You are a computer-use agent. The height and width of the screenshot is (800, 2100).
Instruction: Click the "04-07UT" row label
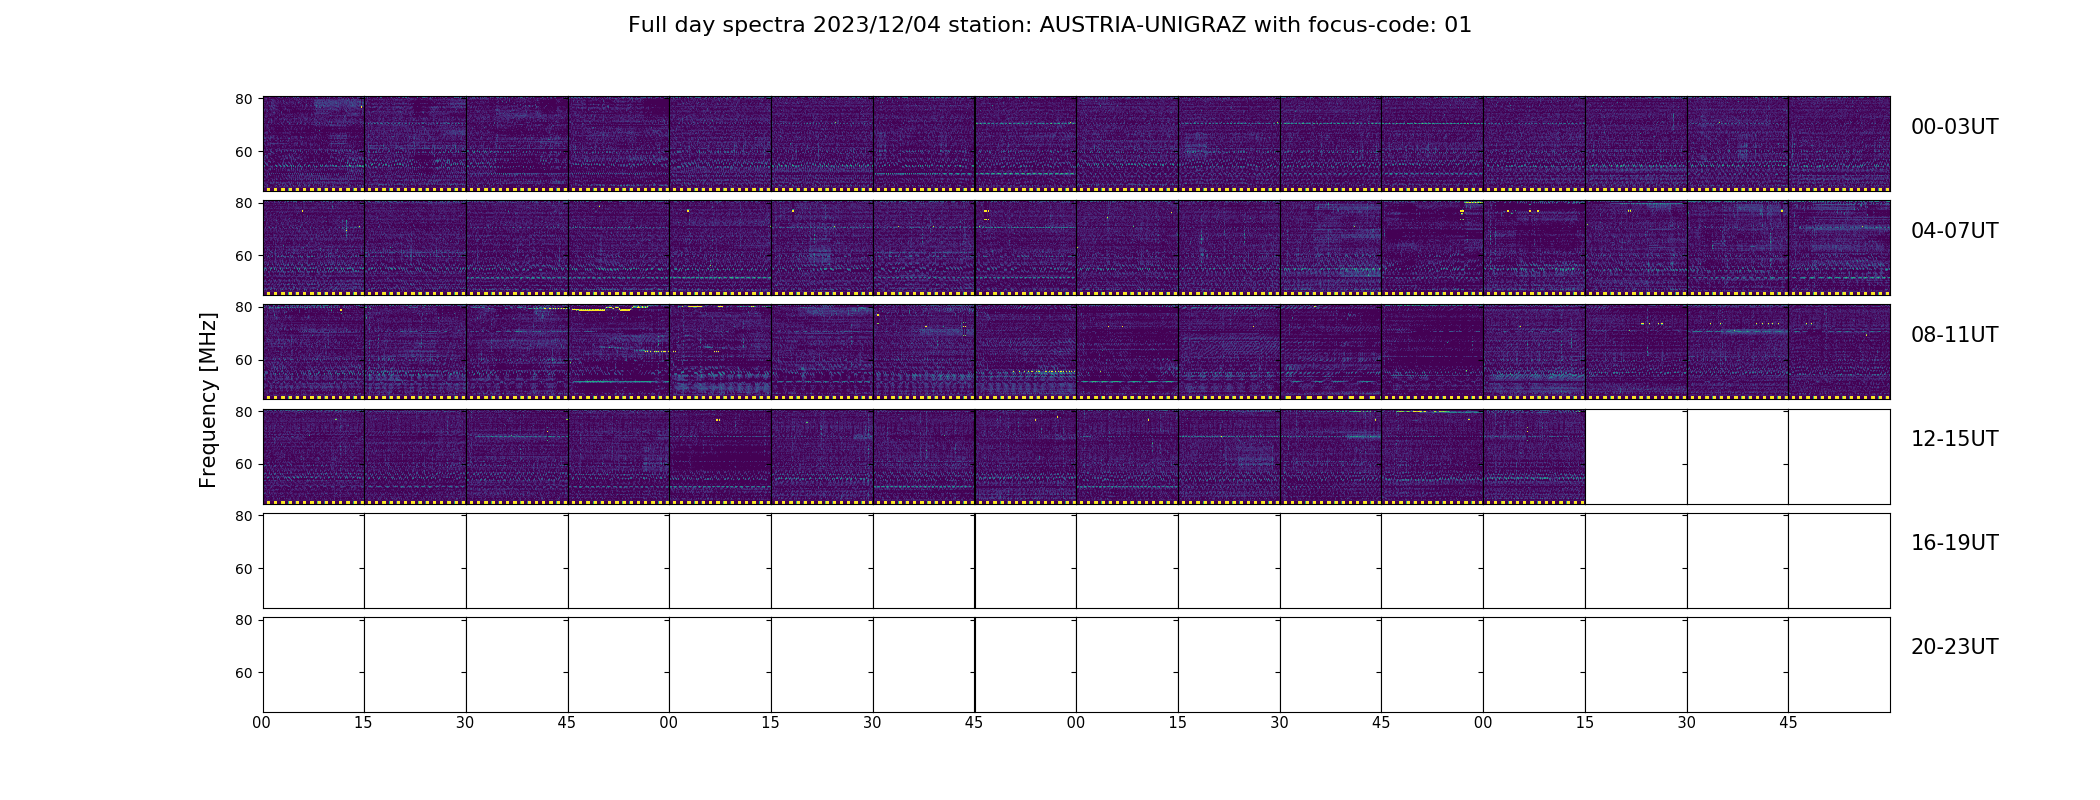point(1954,231)
